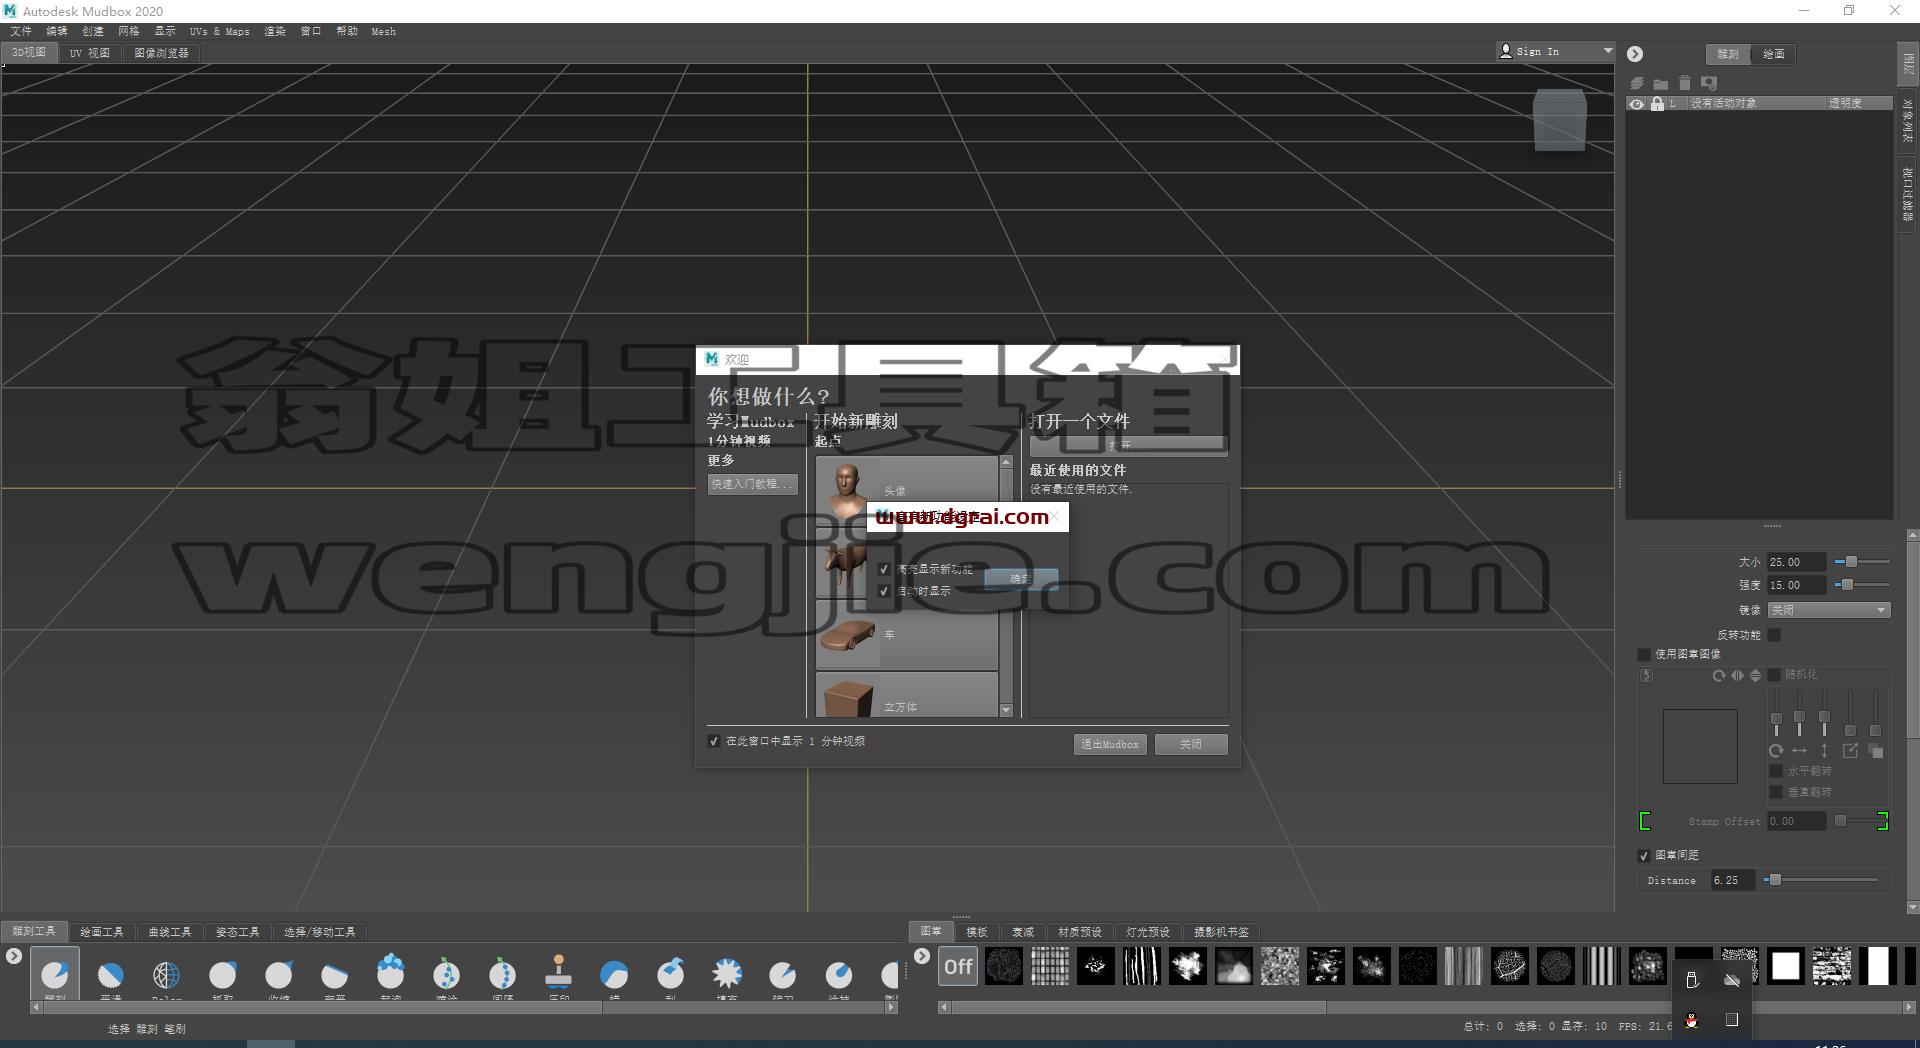This screenshot has width=1920, height=1048.
Task: Toggle the layer lock icon
Action: click(1657, 104)
